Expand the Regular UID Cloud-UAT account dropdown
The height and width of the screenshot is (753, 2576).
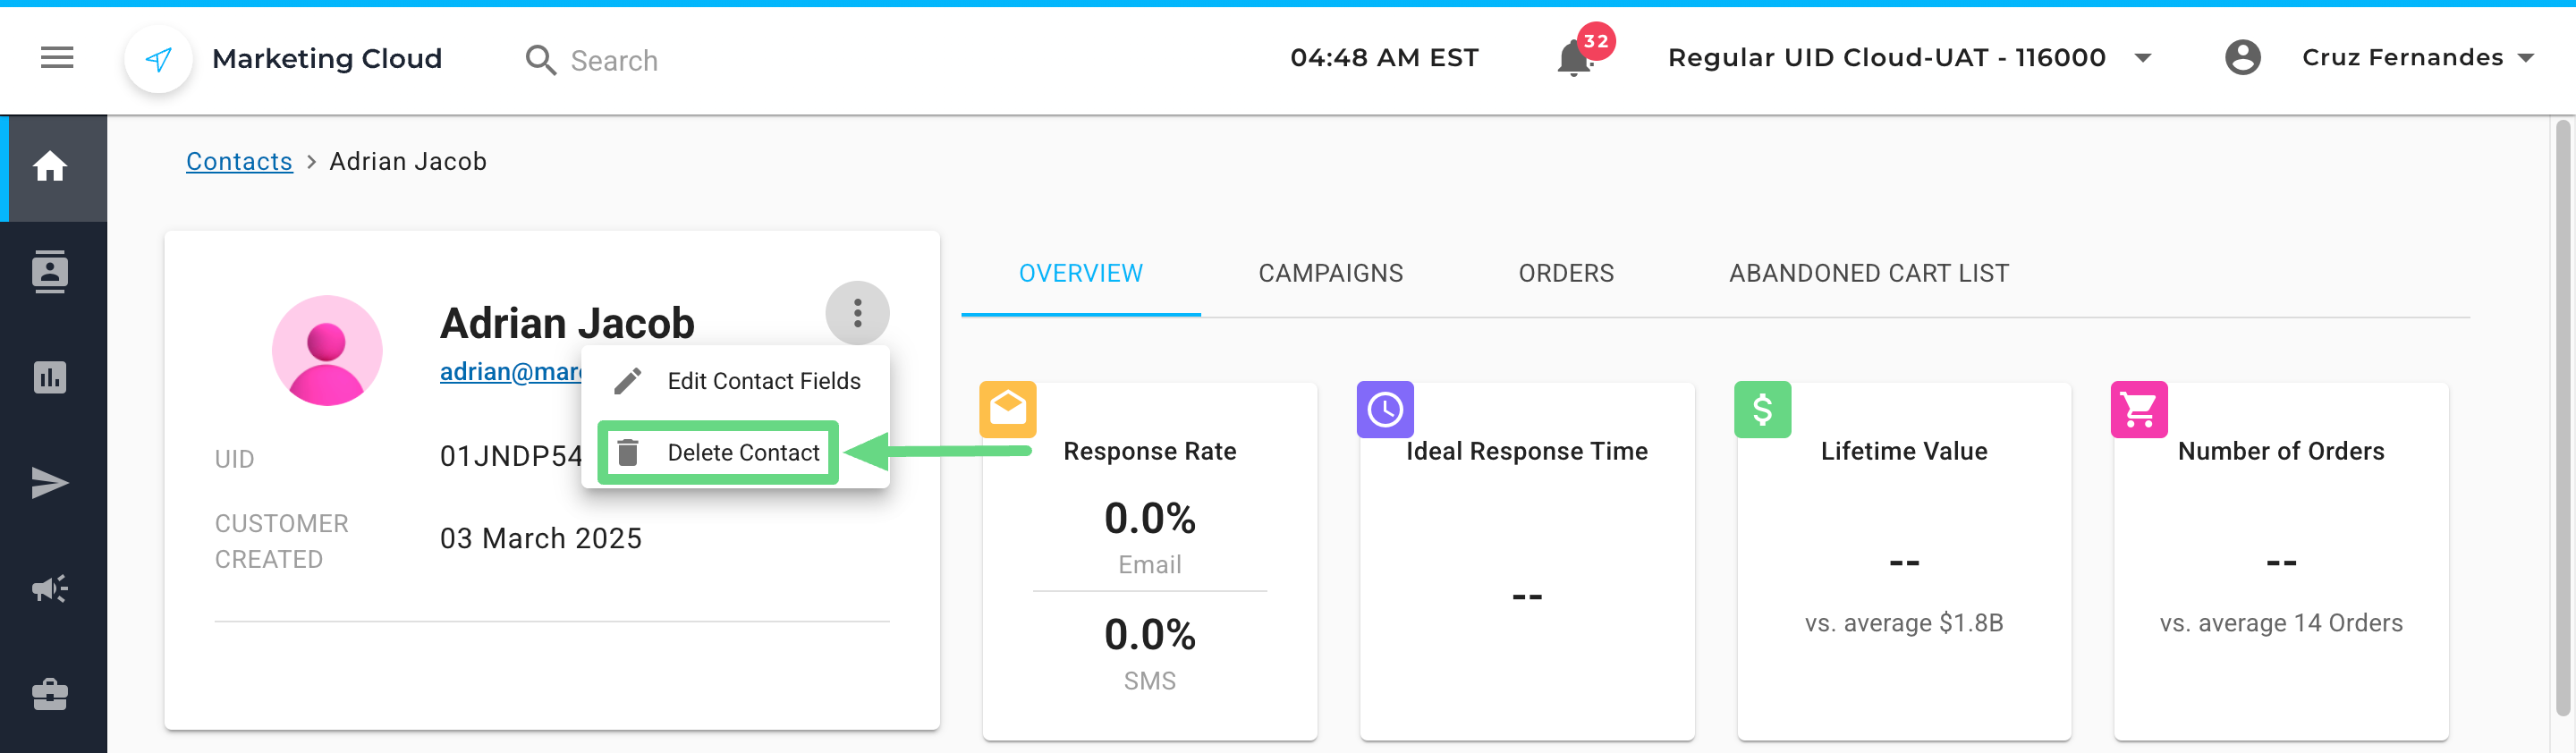(1909, 58)
